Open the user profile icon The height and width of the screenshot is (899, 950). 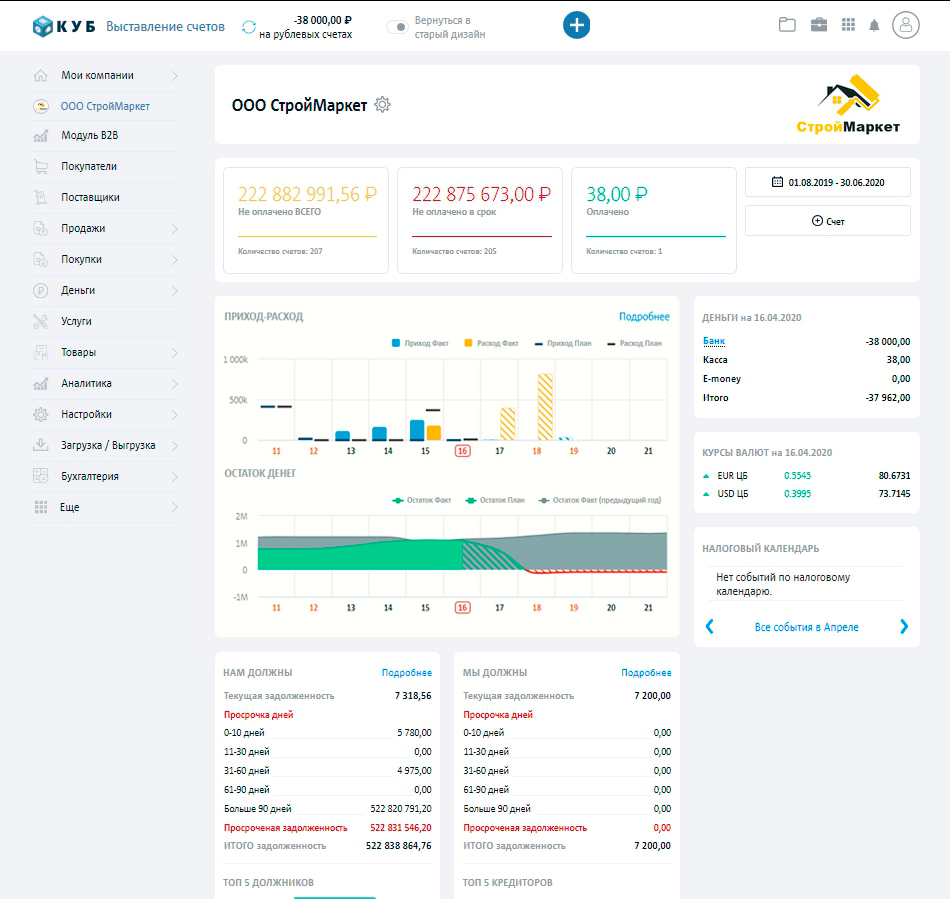click(x=908, y=24)
